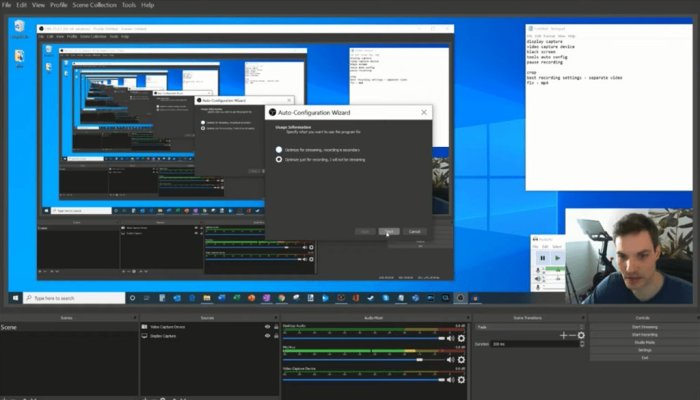Click the Audacity play button in preview

[x=557, y=258]
